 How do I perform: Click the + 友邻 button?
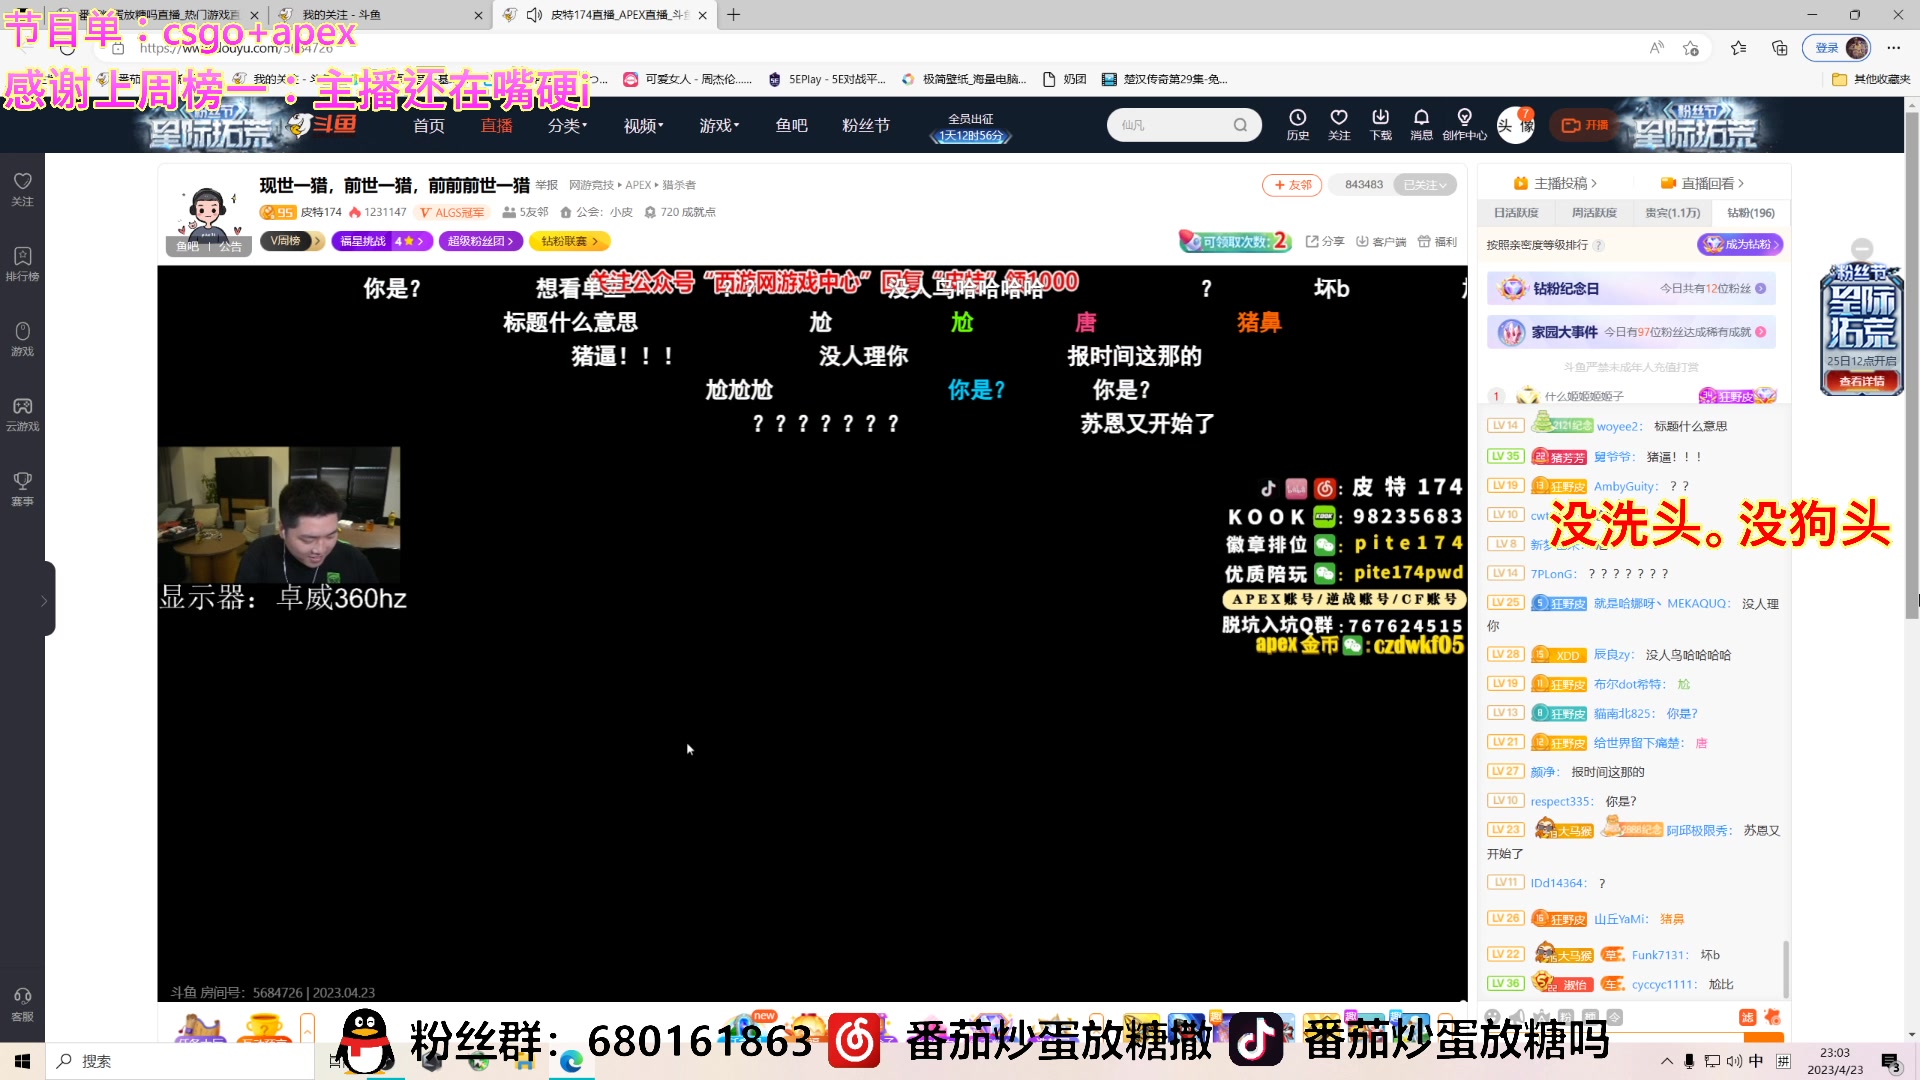1292,185
